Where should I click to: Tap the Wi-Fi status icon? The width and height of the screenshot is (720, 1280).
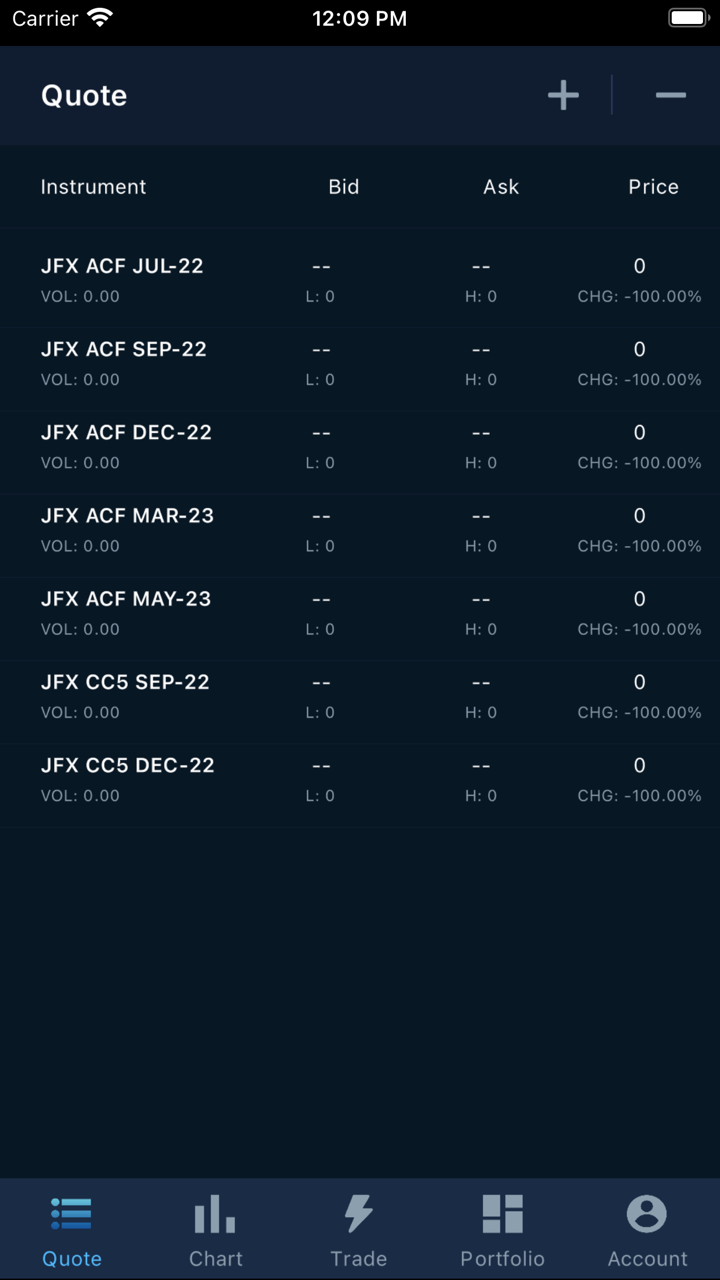coord(100,18)
